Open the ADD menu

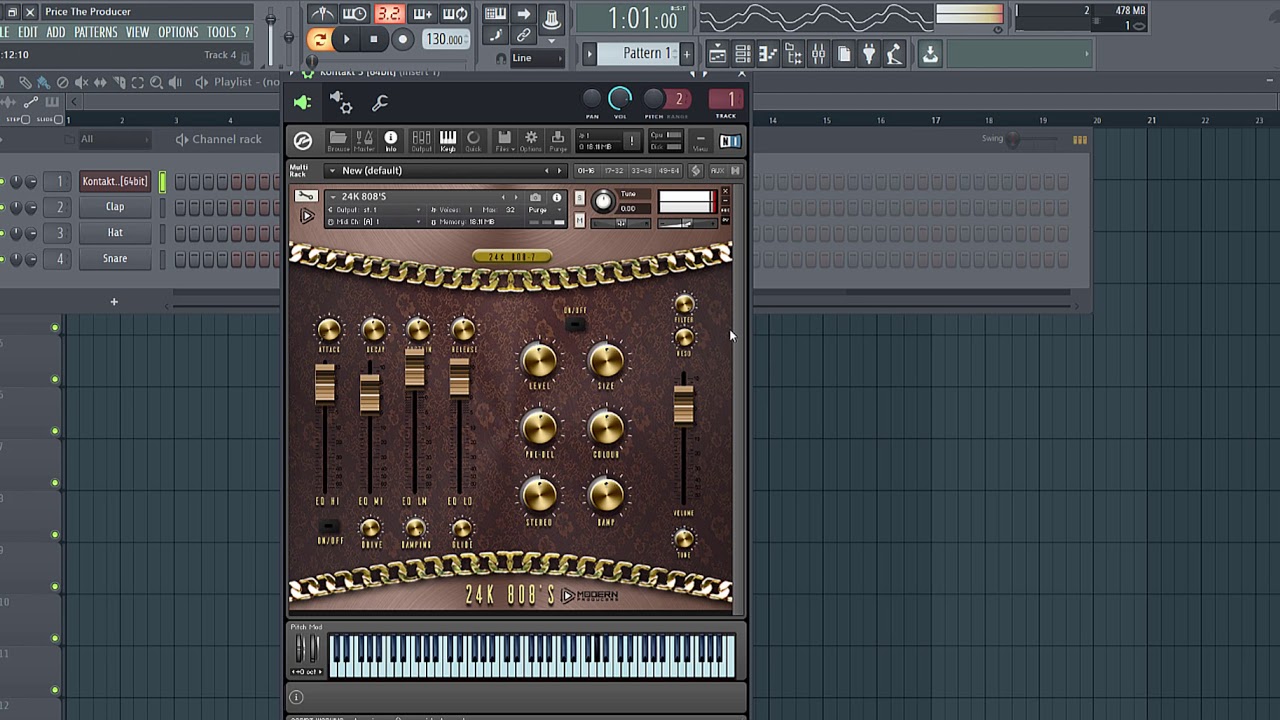coord(56,32)
